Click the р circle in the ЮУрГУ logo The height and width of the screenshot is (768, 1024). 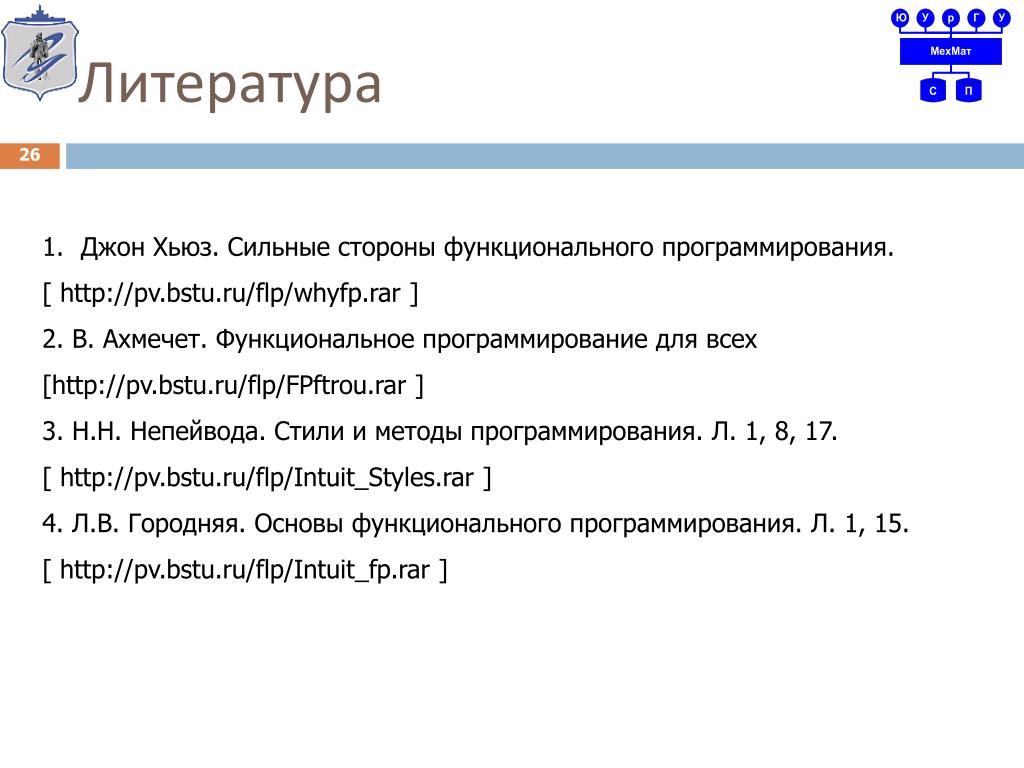(x=951, y=18)
